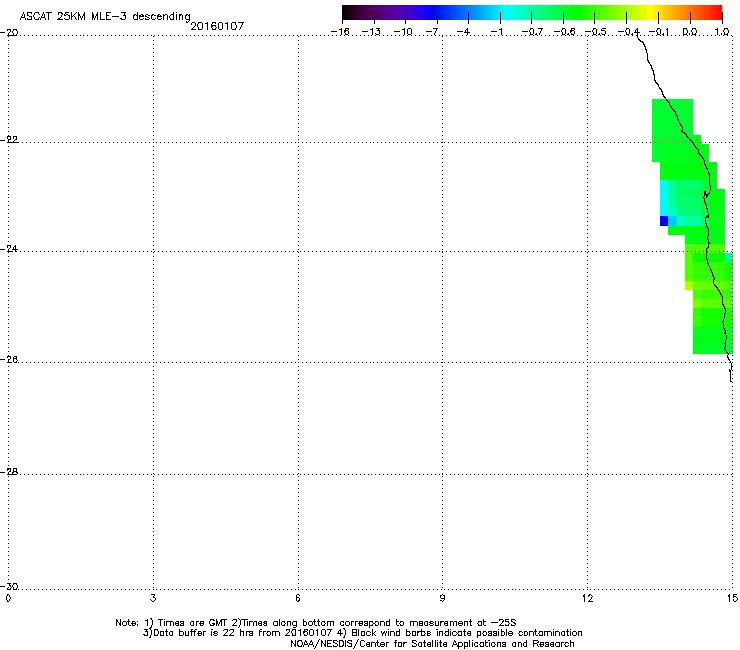Click the black end of the color bar
740x650 pixels.
(x=347, y=13)
